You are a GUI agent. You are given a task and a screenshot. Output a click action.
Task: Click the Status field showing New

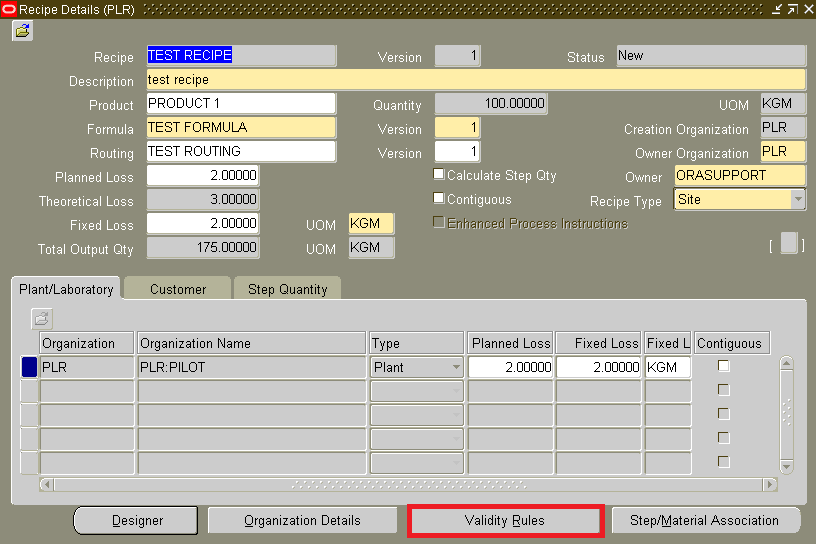pyautogui.click(x=711, y=55)
